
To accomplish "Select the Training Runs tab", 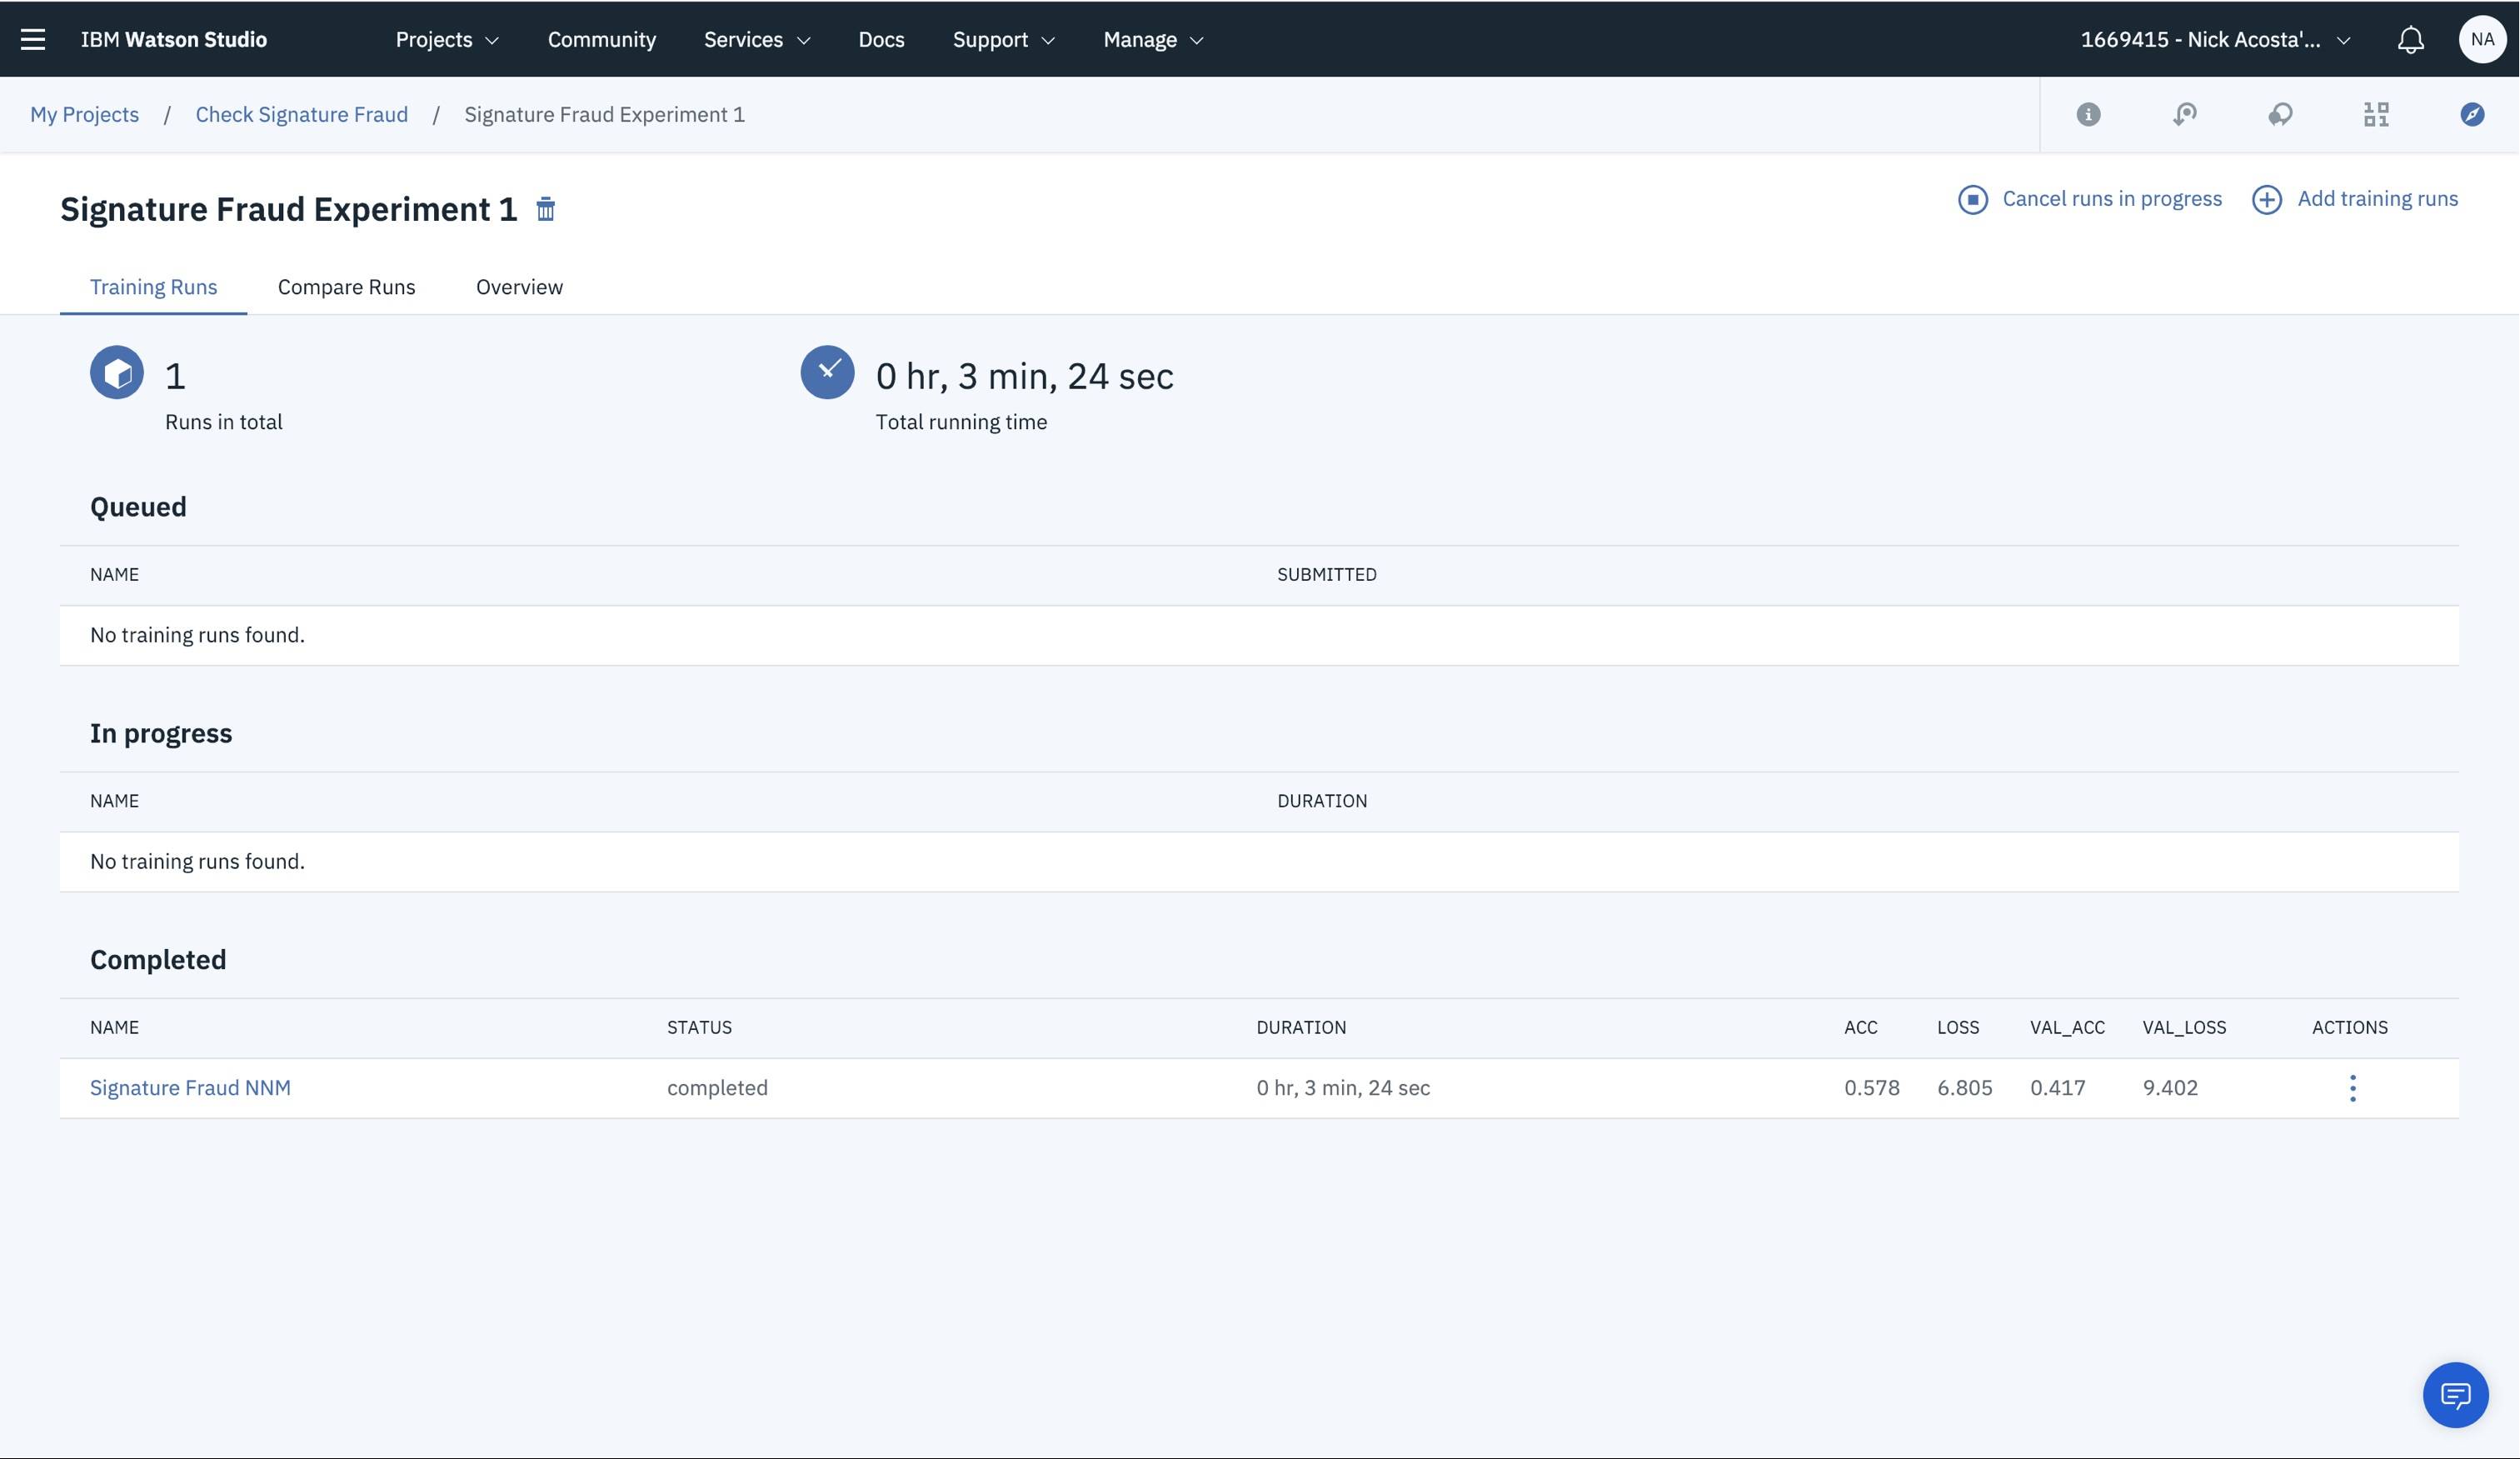I will tap(153, 287).
